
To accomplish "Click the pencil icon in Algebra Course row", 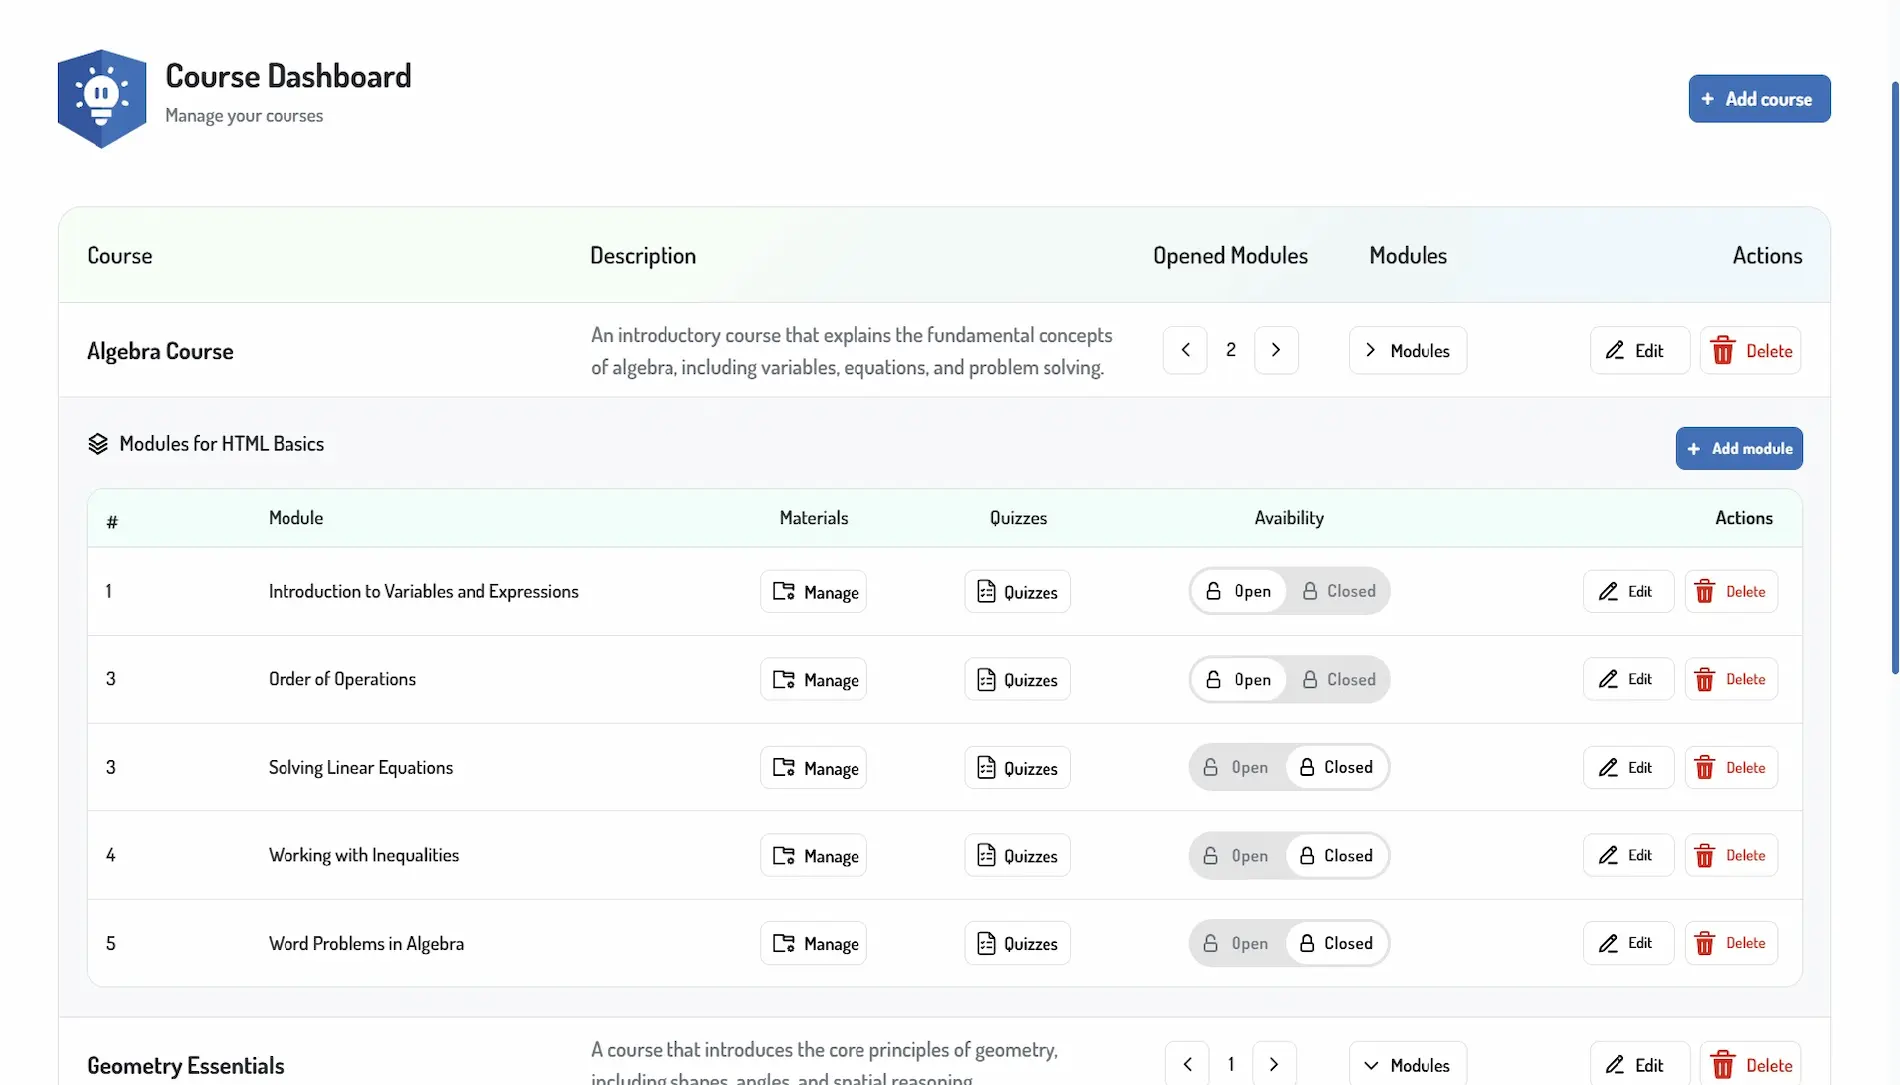I will coord(1615,350).
